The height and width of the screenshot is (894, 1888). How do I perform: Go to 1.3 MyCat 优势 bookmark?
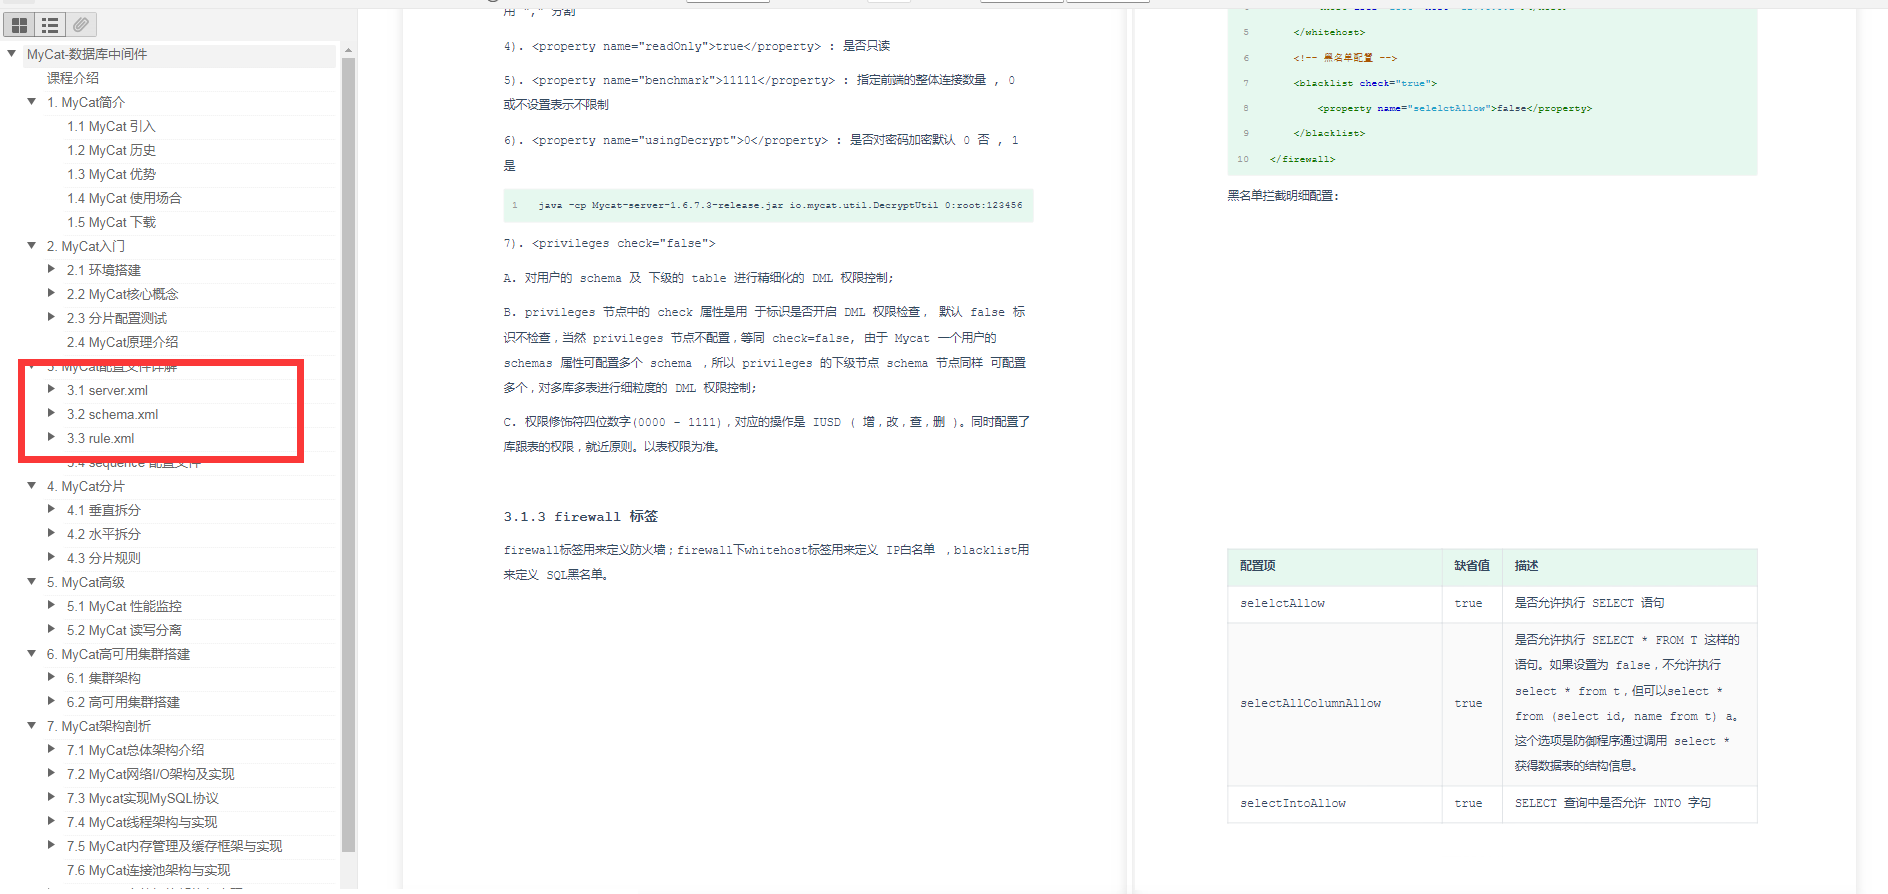[111, 174]
